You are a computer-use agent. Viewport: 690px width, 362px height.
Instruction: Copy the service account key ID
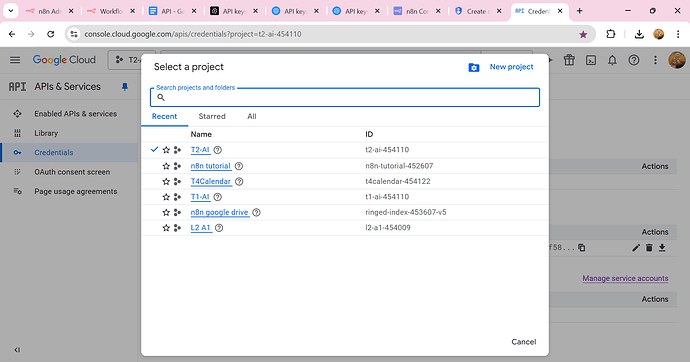582,248
